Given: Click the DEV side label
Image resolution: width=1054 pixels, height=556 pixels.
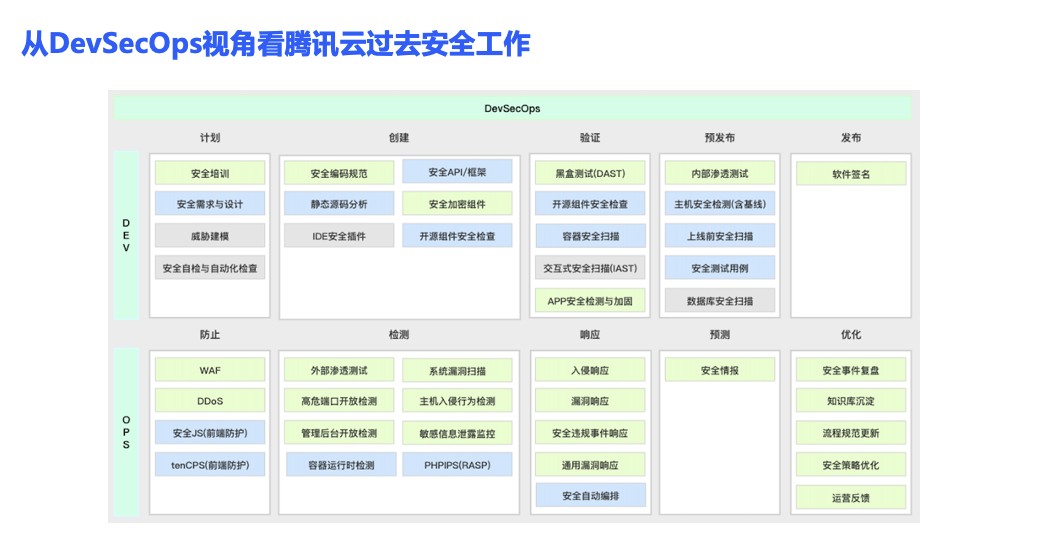Looking at the screenshot, I should pos(126,235).
